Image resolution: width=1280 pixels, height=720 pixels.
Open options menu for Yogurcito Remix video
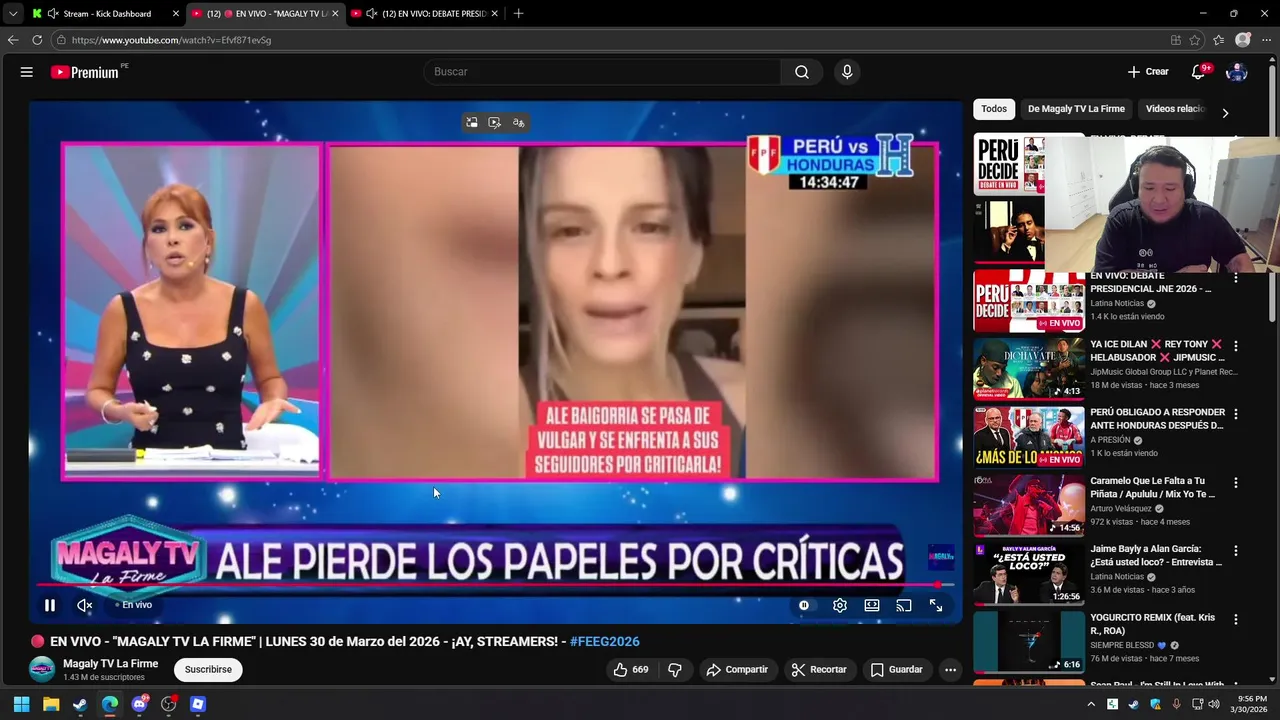pyautogui.click(x=1236, y=619)
